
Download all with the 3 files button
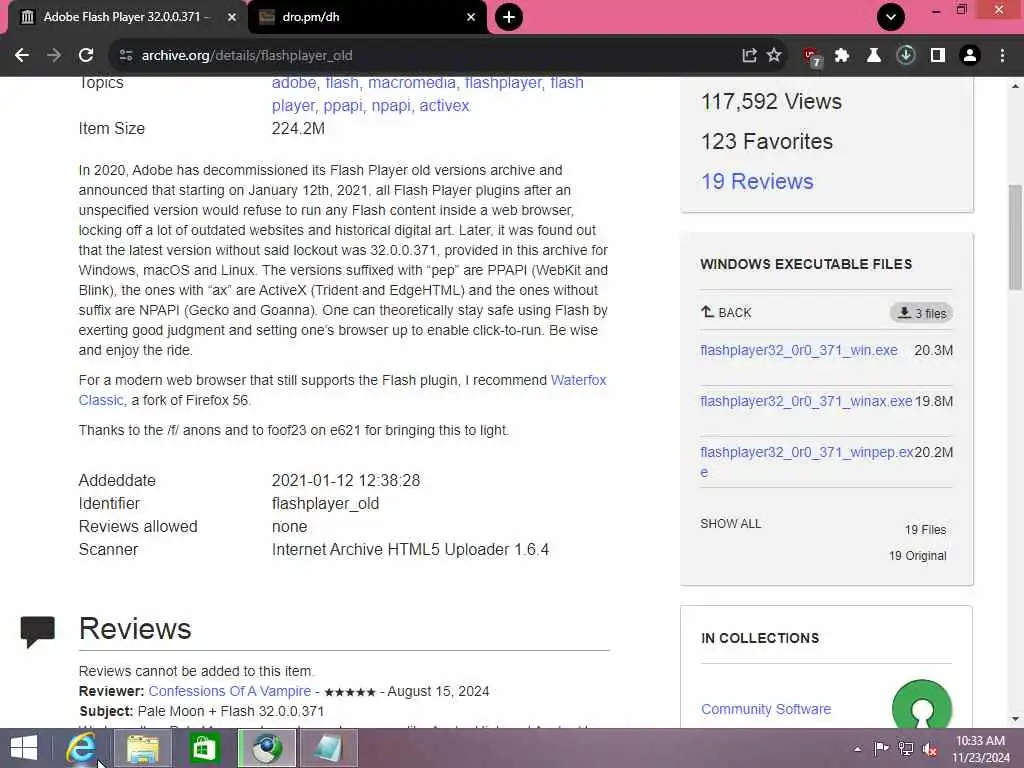921,313
